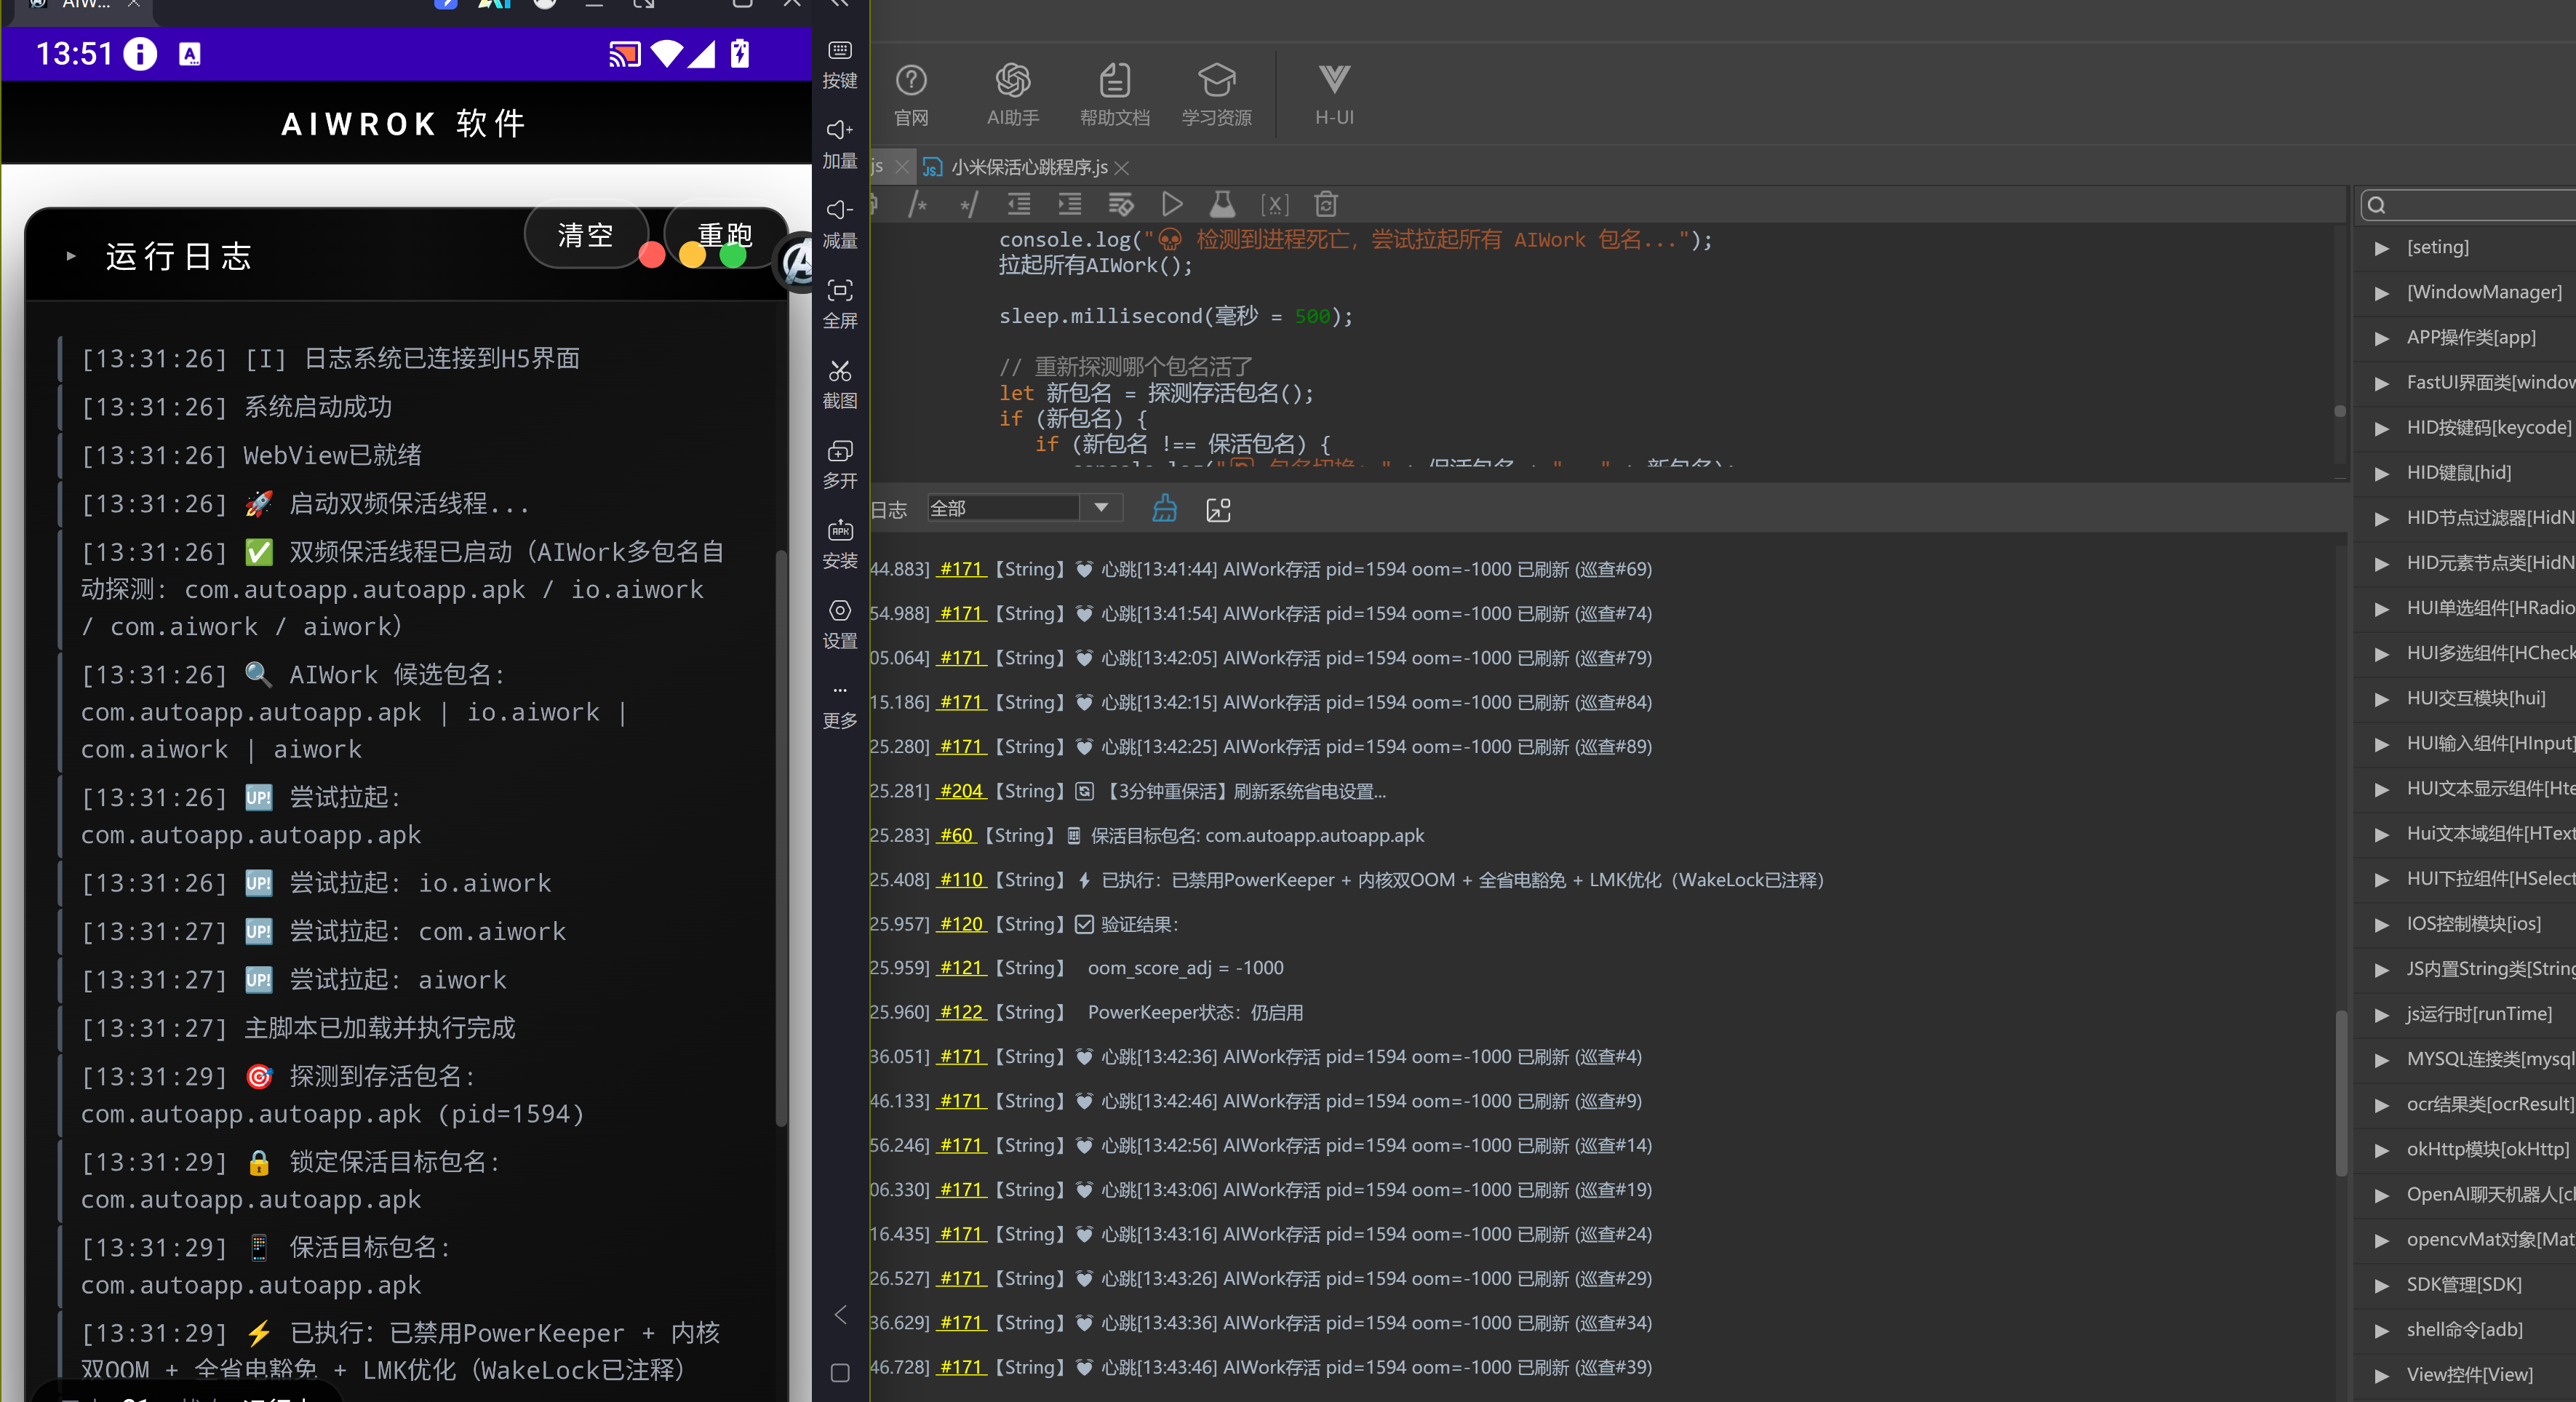Tap the Android recents square in emulator sidebar
Screen dimensions: 2576x1402
[x=840, y=1373]
